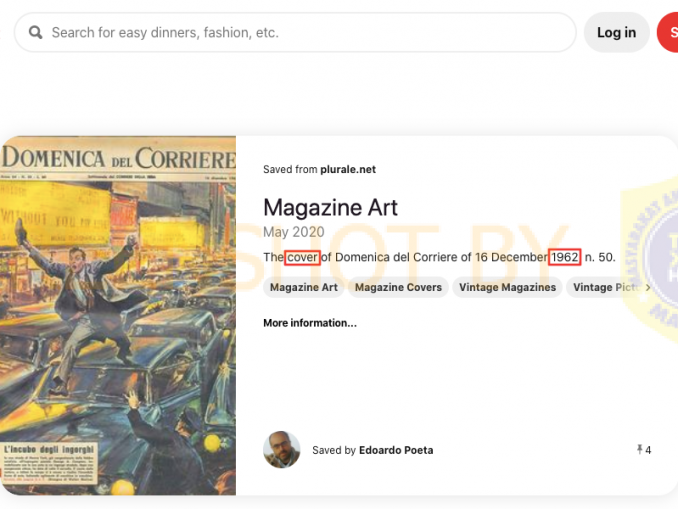Click the Log in button
Image resolution: width=678 pixels, height=509 pixels.
(616, 32)
